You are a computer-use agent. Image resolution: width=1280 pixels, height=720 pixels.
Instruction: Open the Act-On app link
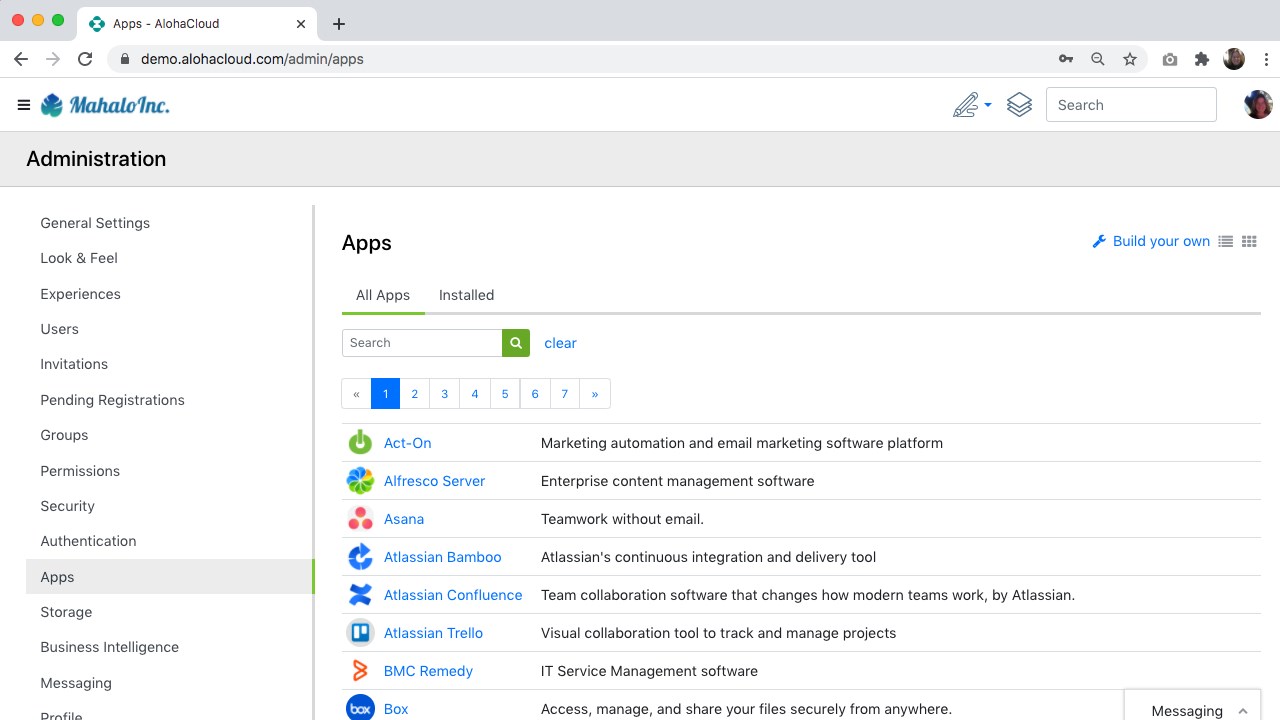point(408,443)
